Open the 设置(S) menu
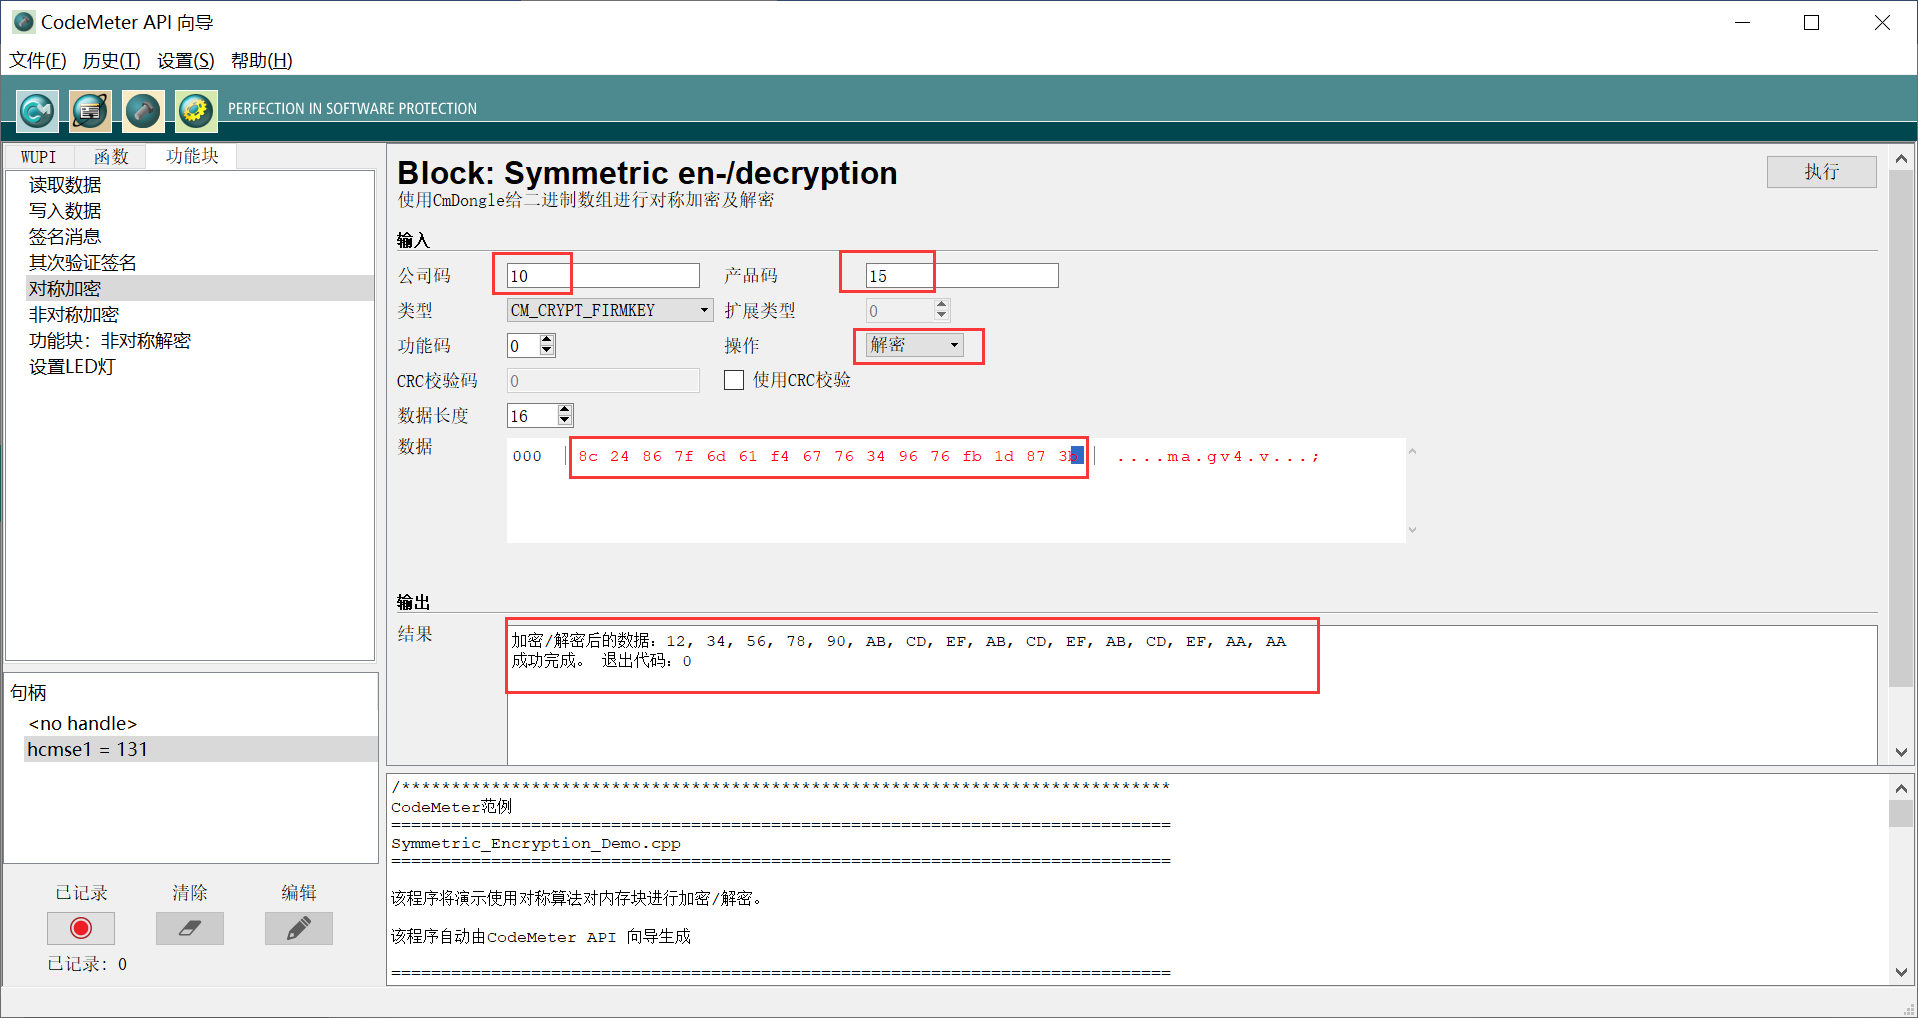The width and height of the screenshot is (1918, 1018). 185,61
